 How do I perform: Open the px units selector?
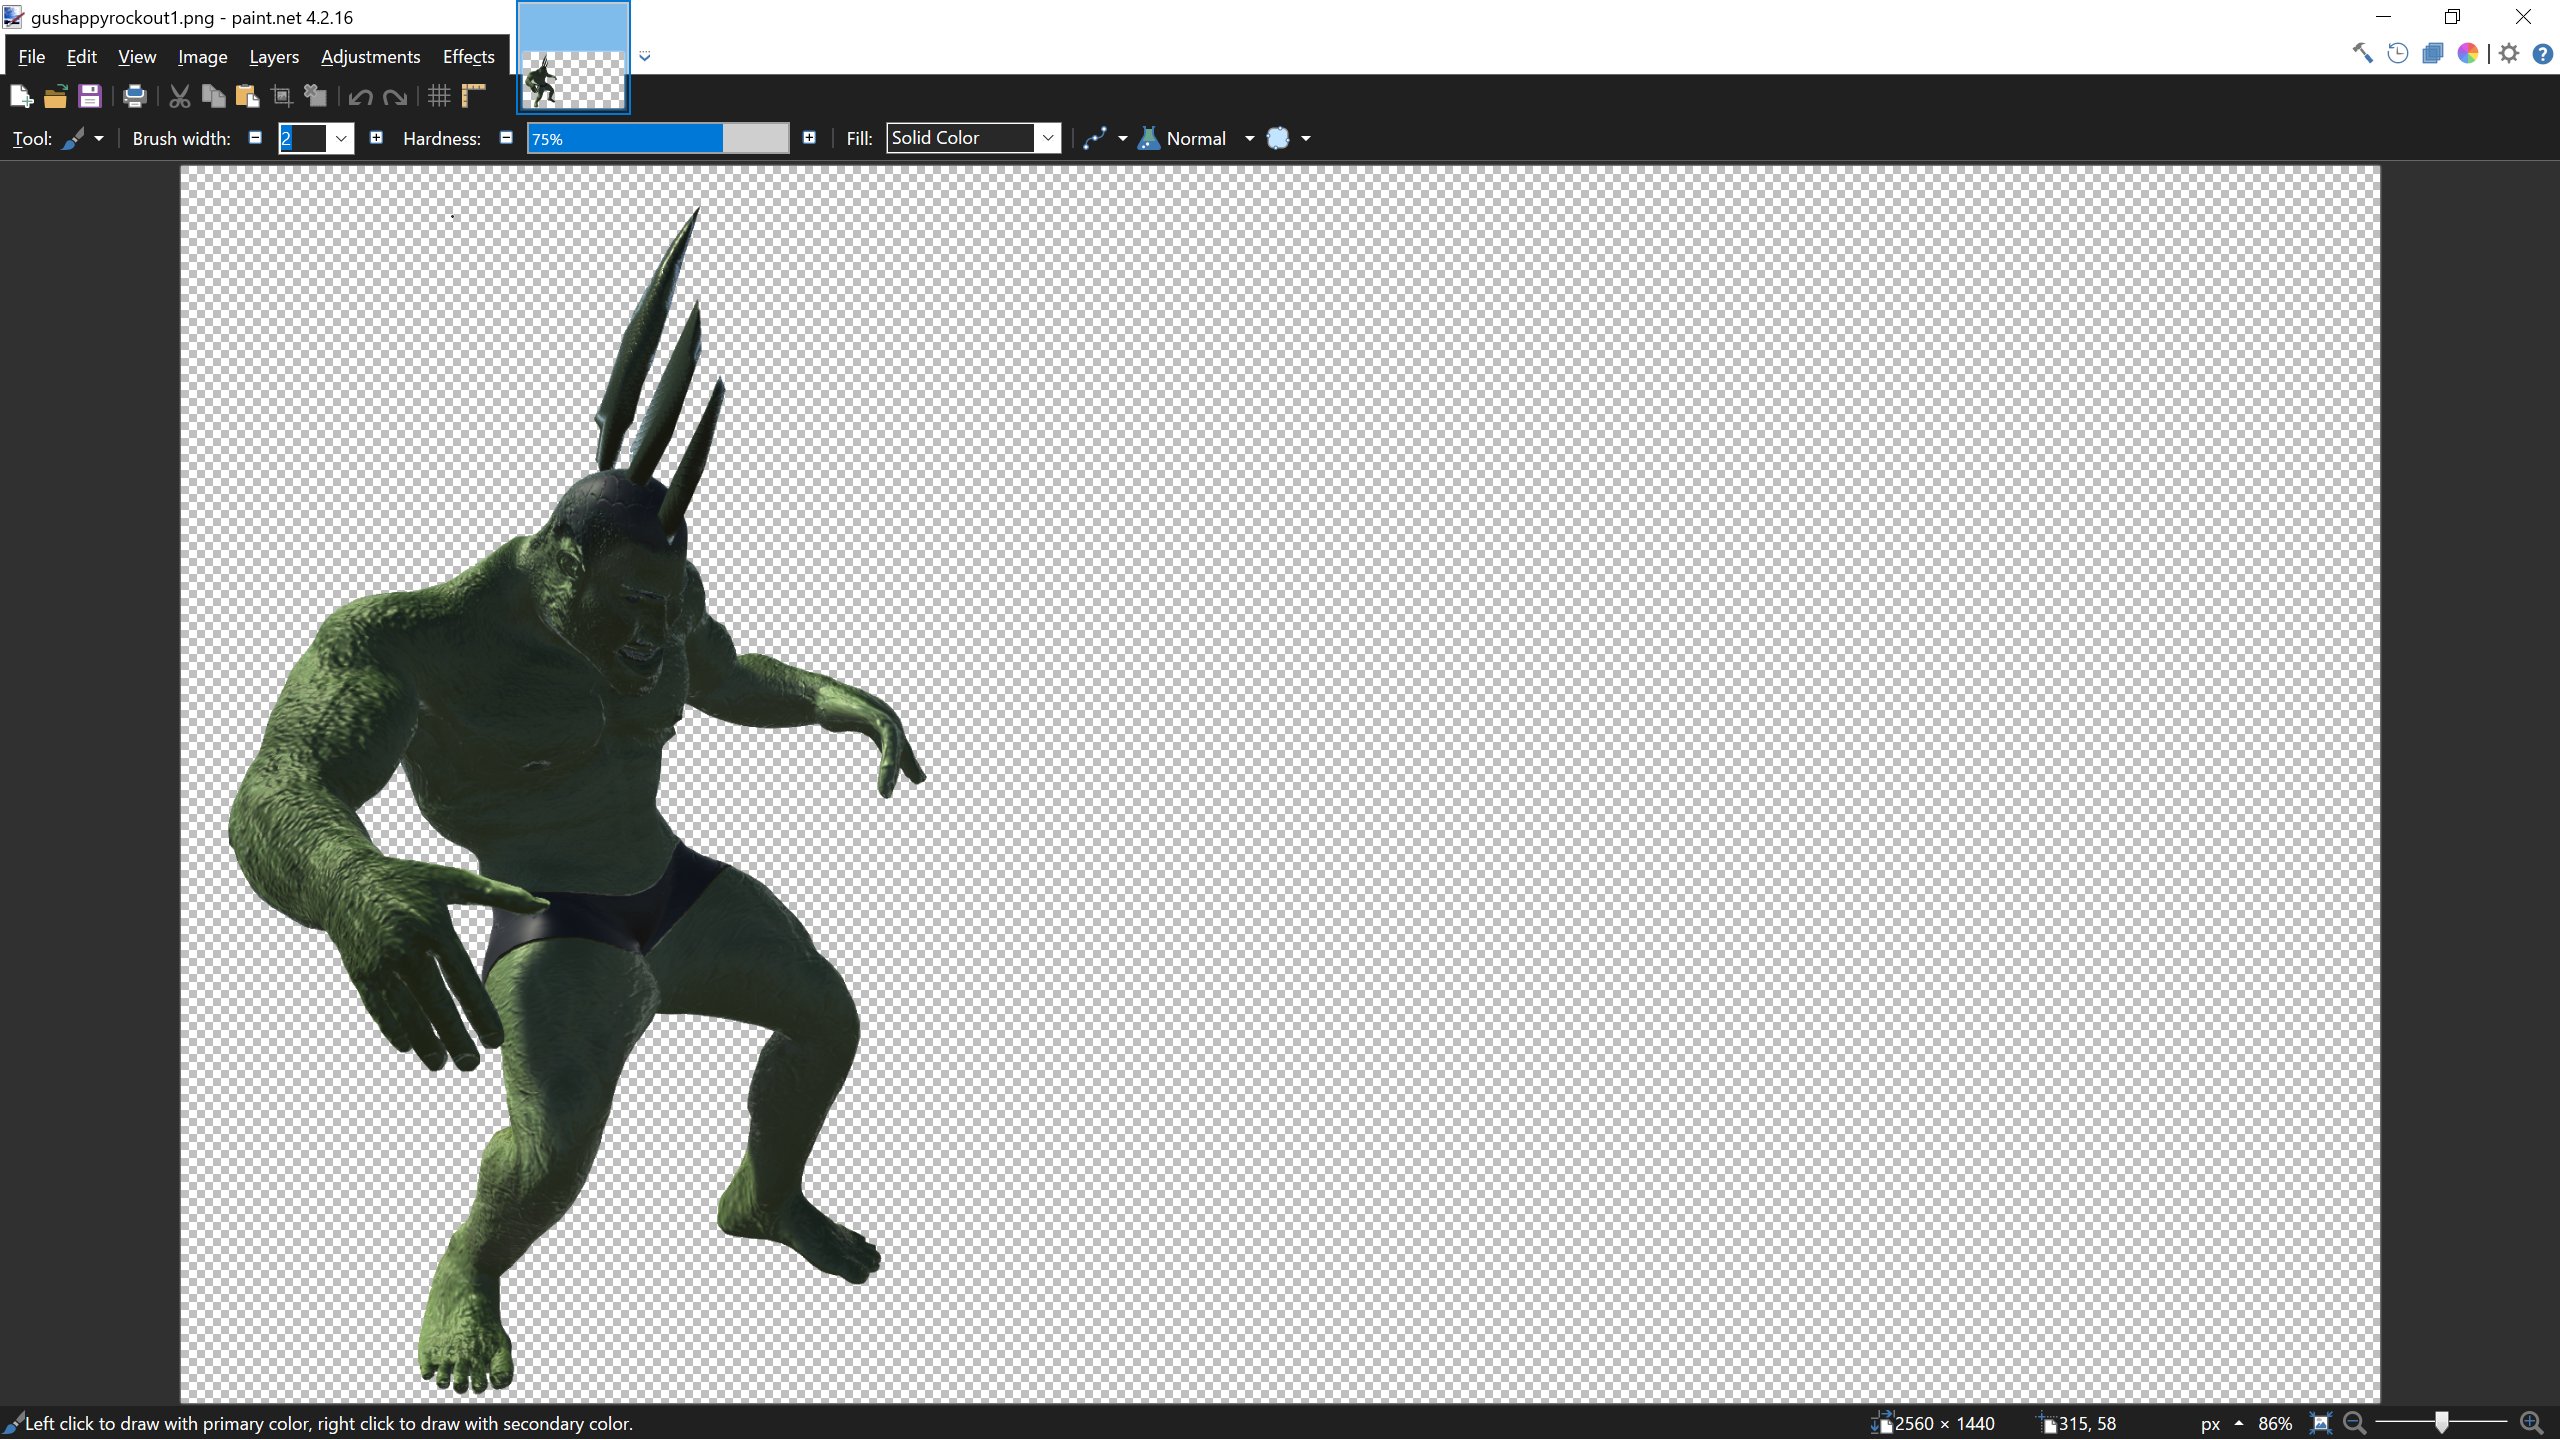click(x=2222, y=1424)
